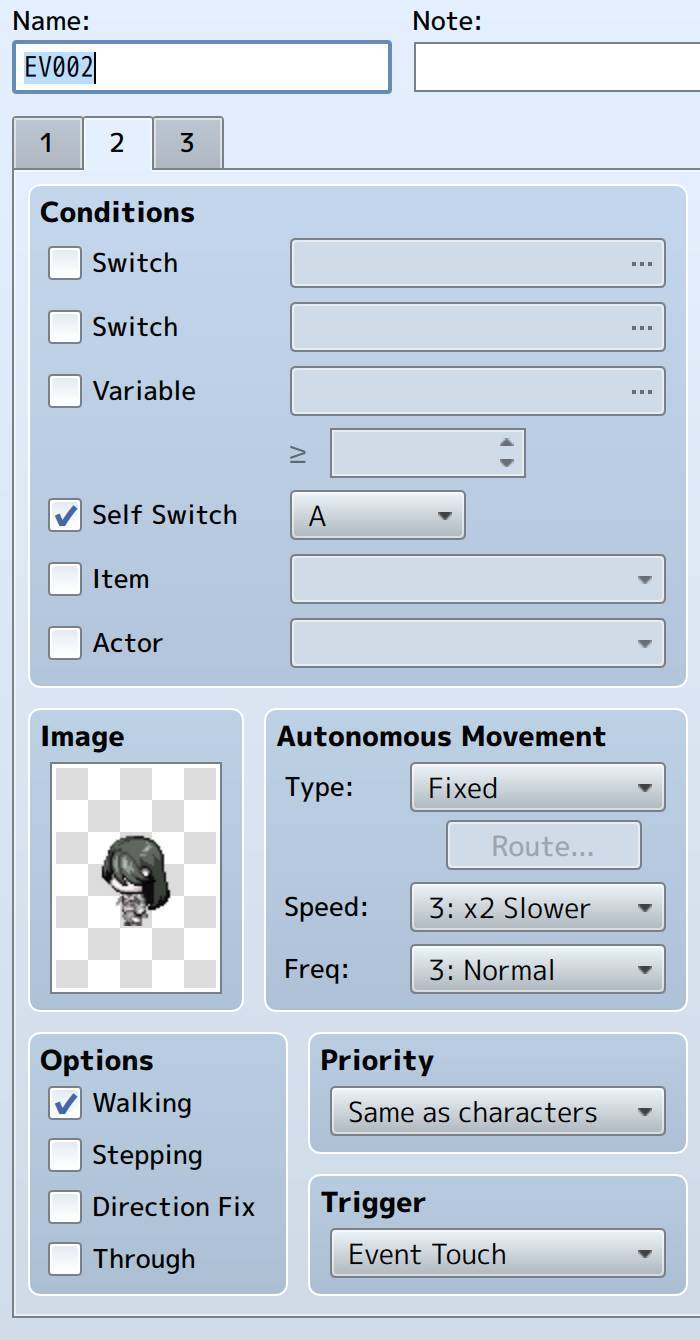The width and height of the screenshot is (700, 1340).
Task: Click the disabled Route... button
Action: tap(543, 846)
